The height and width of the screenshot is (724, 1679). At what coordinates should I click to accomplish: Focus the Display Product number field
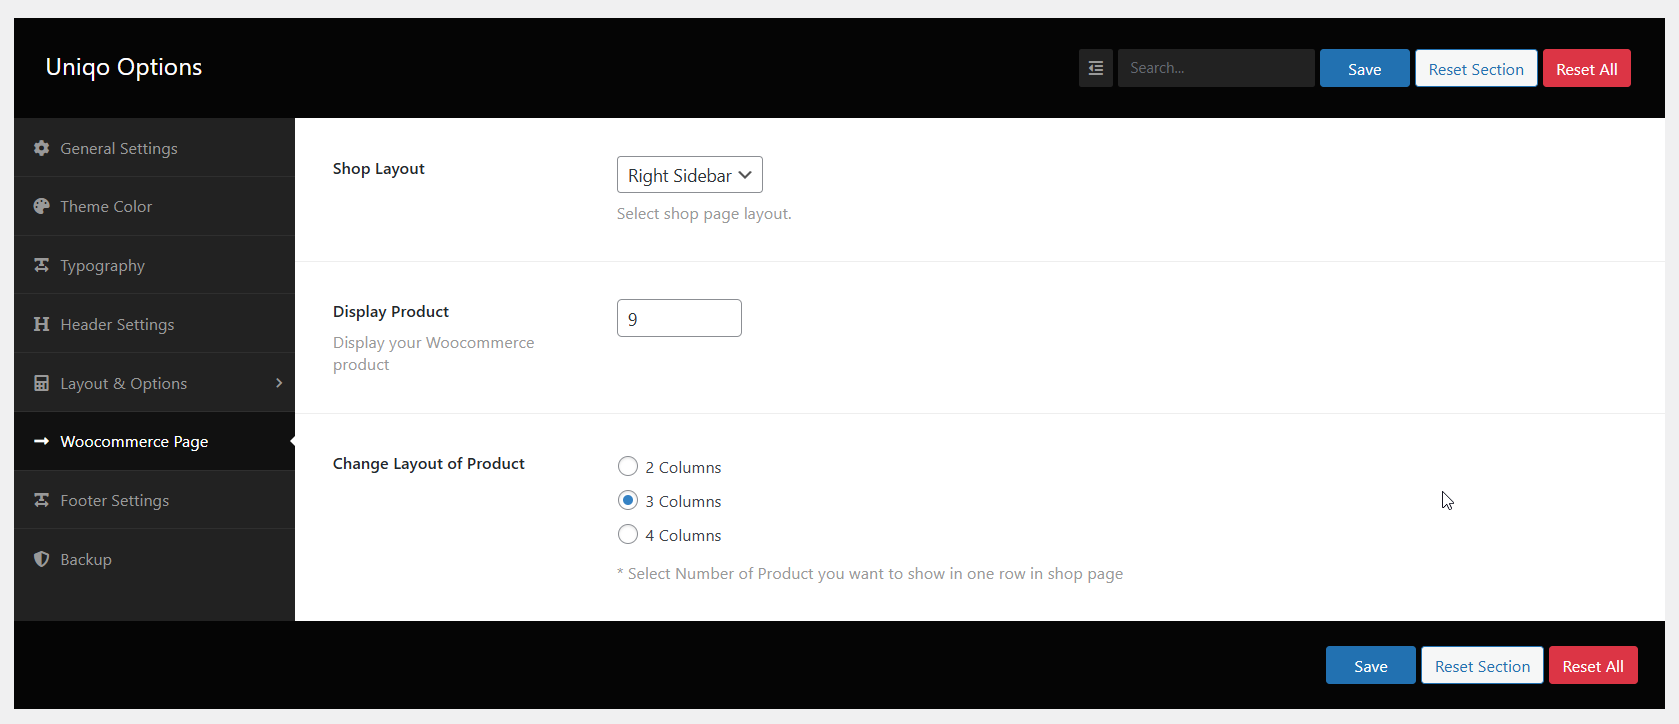679,319
